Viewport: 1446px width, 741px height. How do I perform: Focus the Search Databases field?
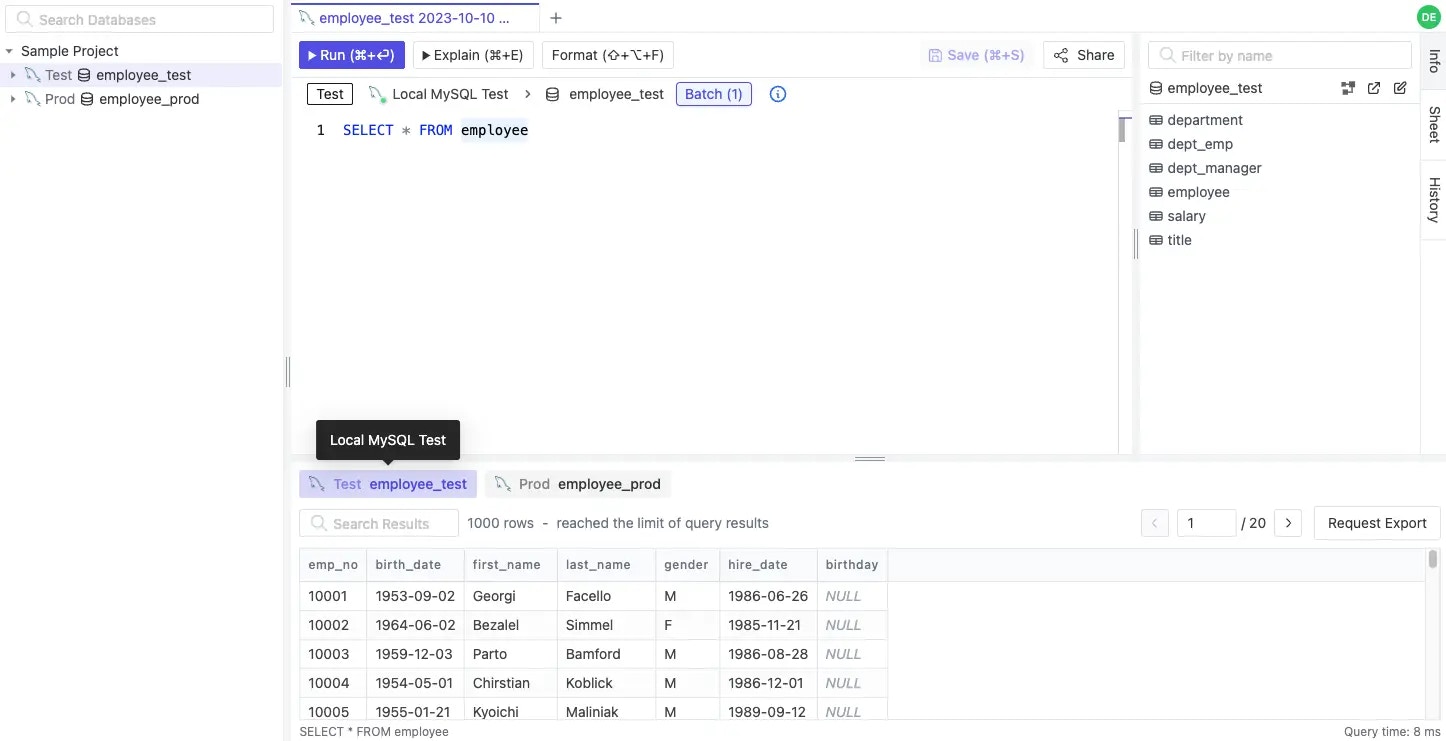[x=141, y=20]
